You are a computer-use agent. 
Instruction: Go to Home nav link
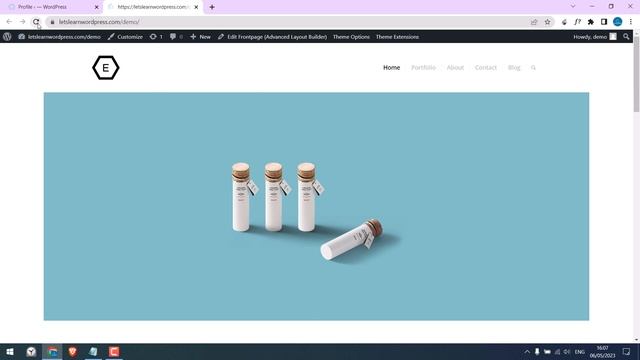click(x=391, y=68)
